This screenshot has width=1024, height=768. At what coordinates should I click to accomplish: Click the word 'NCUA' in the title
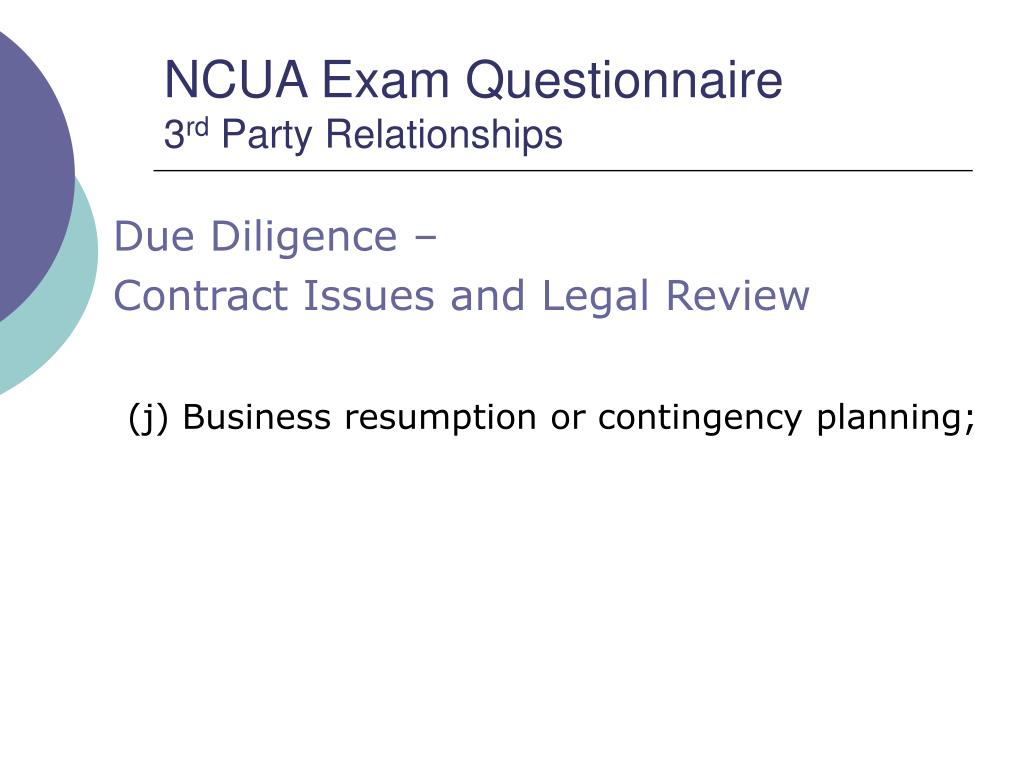pyautogui.click(x=236, y=80)
